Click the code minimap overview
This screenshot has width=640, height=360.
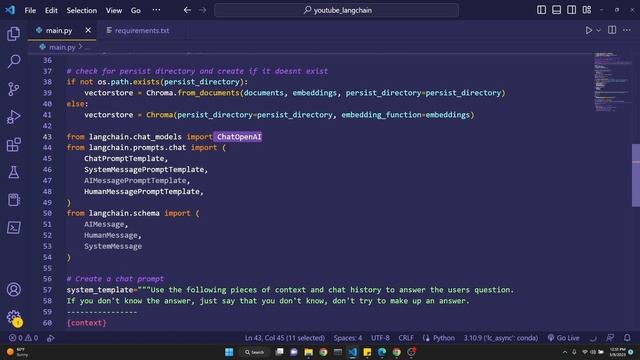[x=612, y=82]
